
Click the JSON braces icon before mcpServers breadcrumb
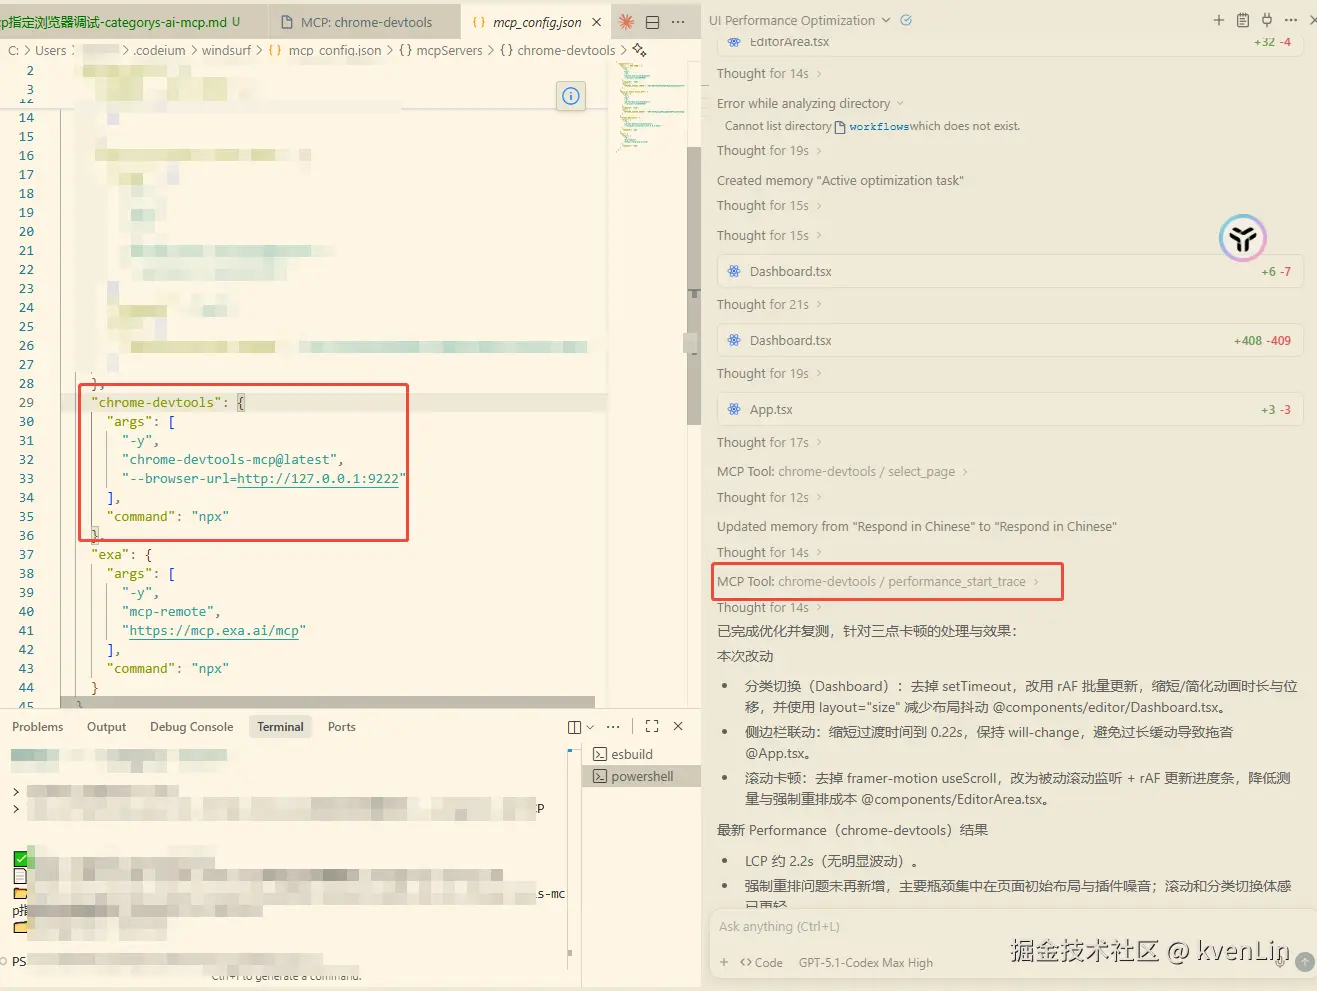pos(405,50)
